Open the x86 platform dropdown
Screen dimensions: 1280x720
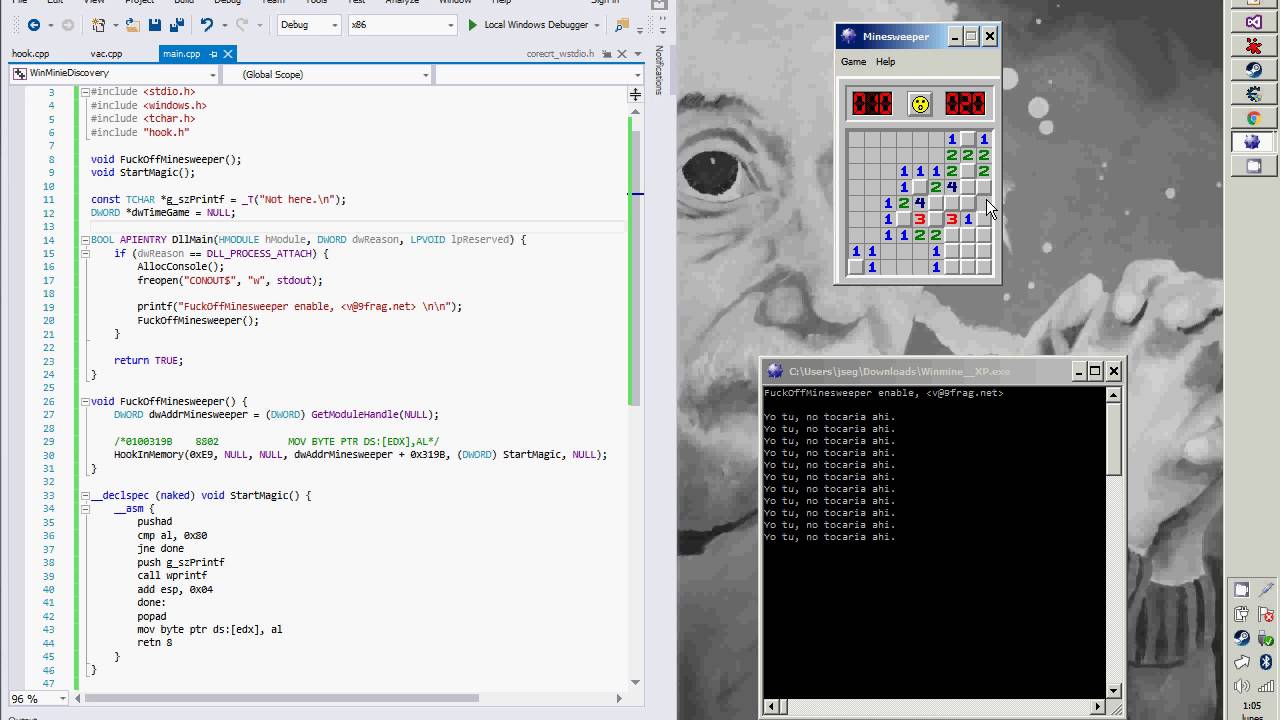coord(401,25)
